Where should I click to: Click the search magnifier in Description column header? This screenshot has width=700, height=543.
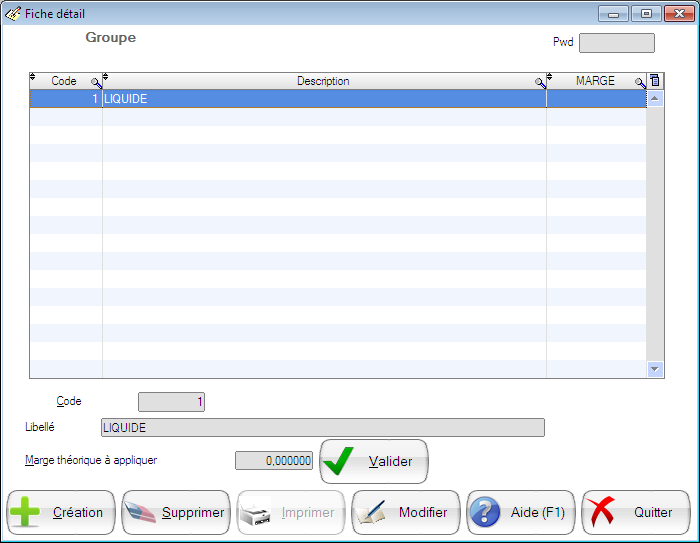coord(540,83)
